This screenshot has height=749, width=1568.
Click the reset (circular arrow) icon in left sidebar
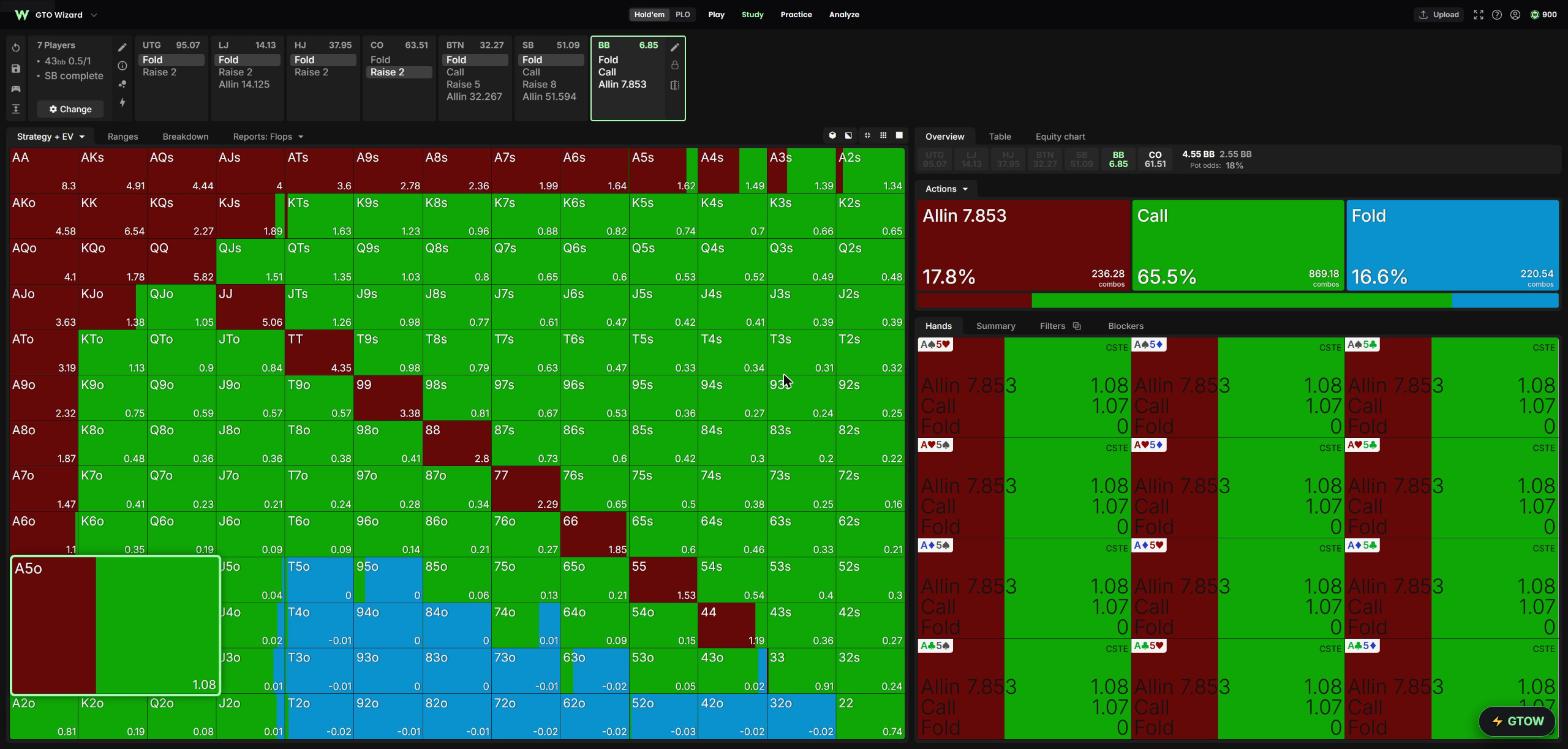(16, 48)
